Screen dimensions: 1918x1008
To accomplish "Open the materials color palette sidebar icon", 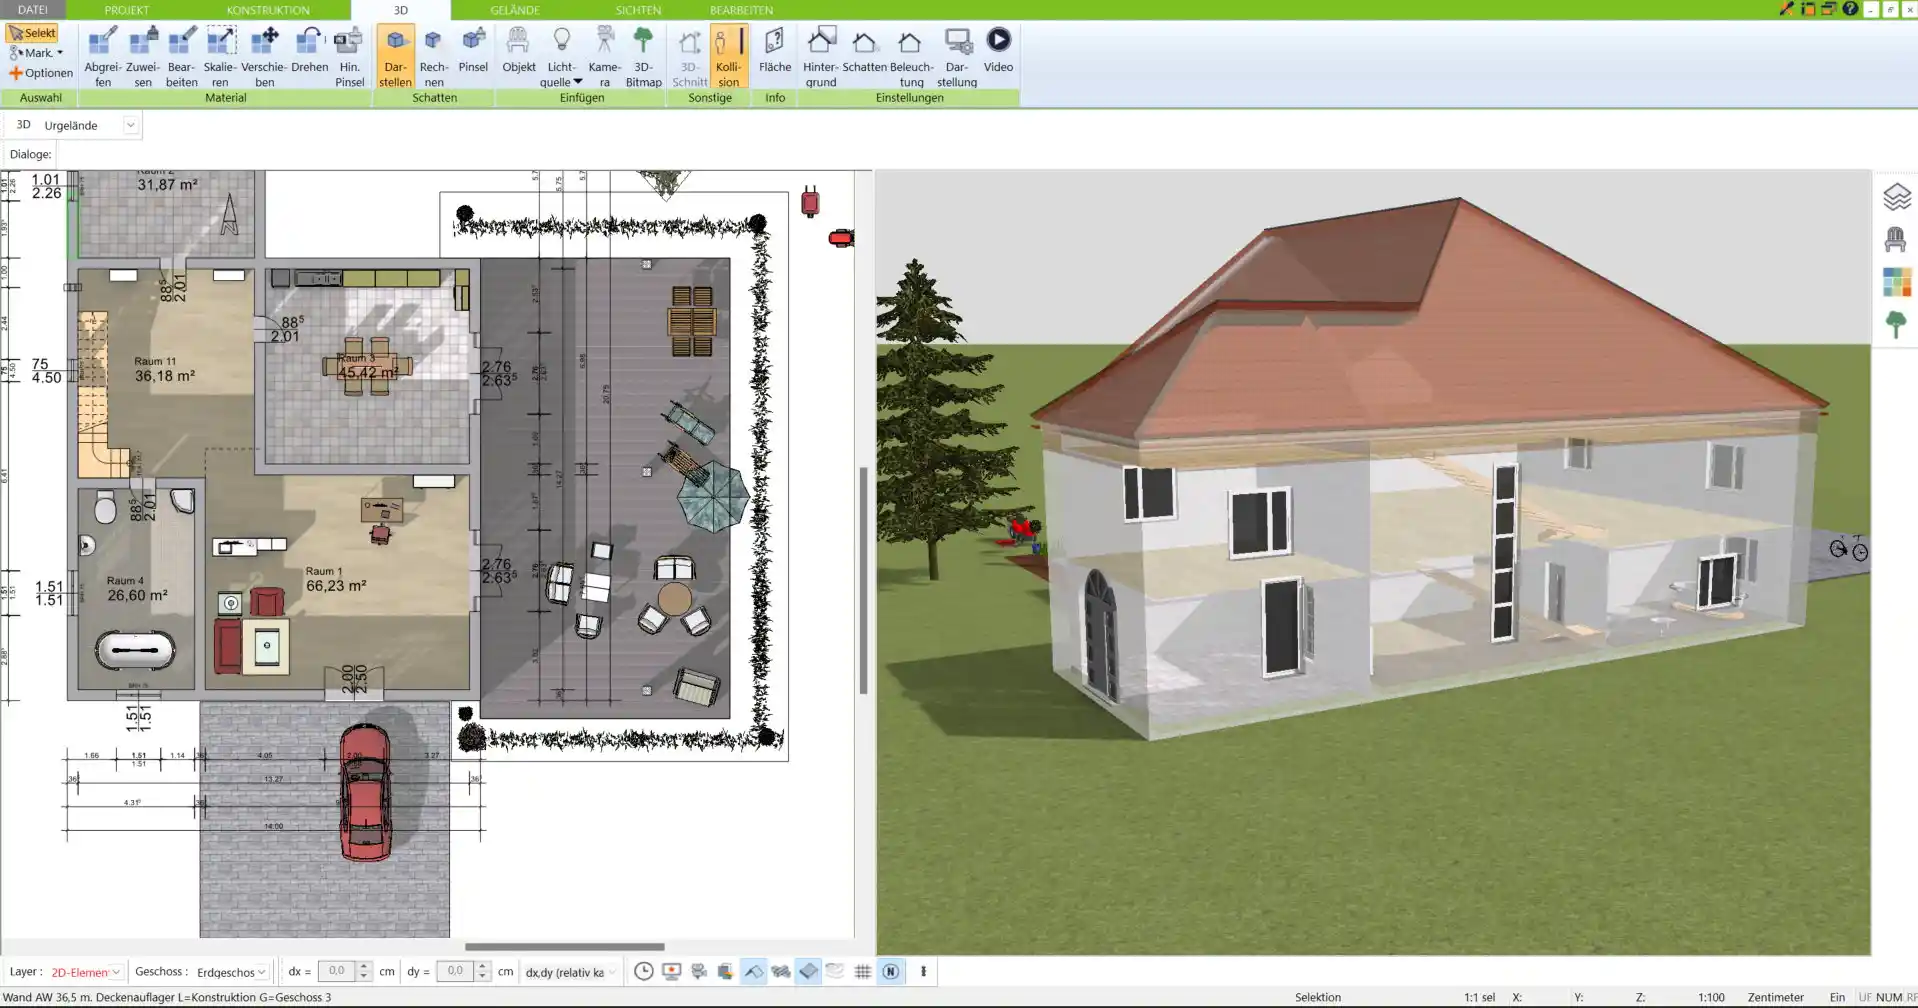I will pyautogui.click(x=1896, y=282).
